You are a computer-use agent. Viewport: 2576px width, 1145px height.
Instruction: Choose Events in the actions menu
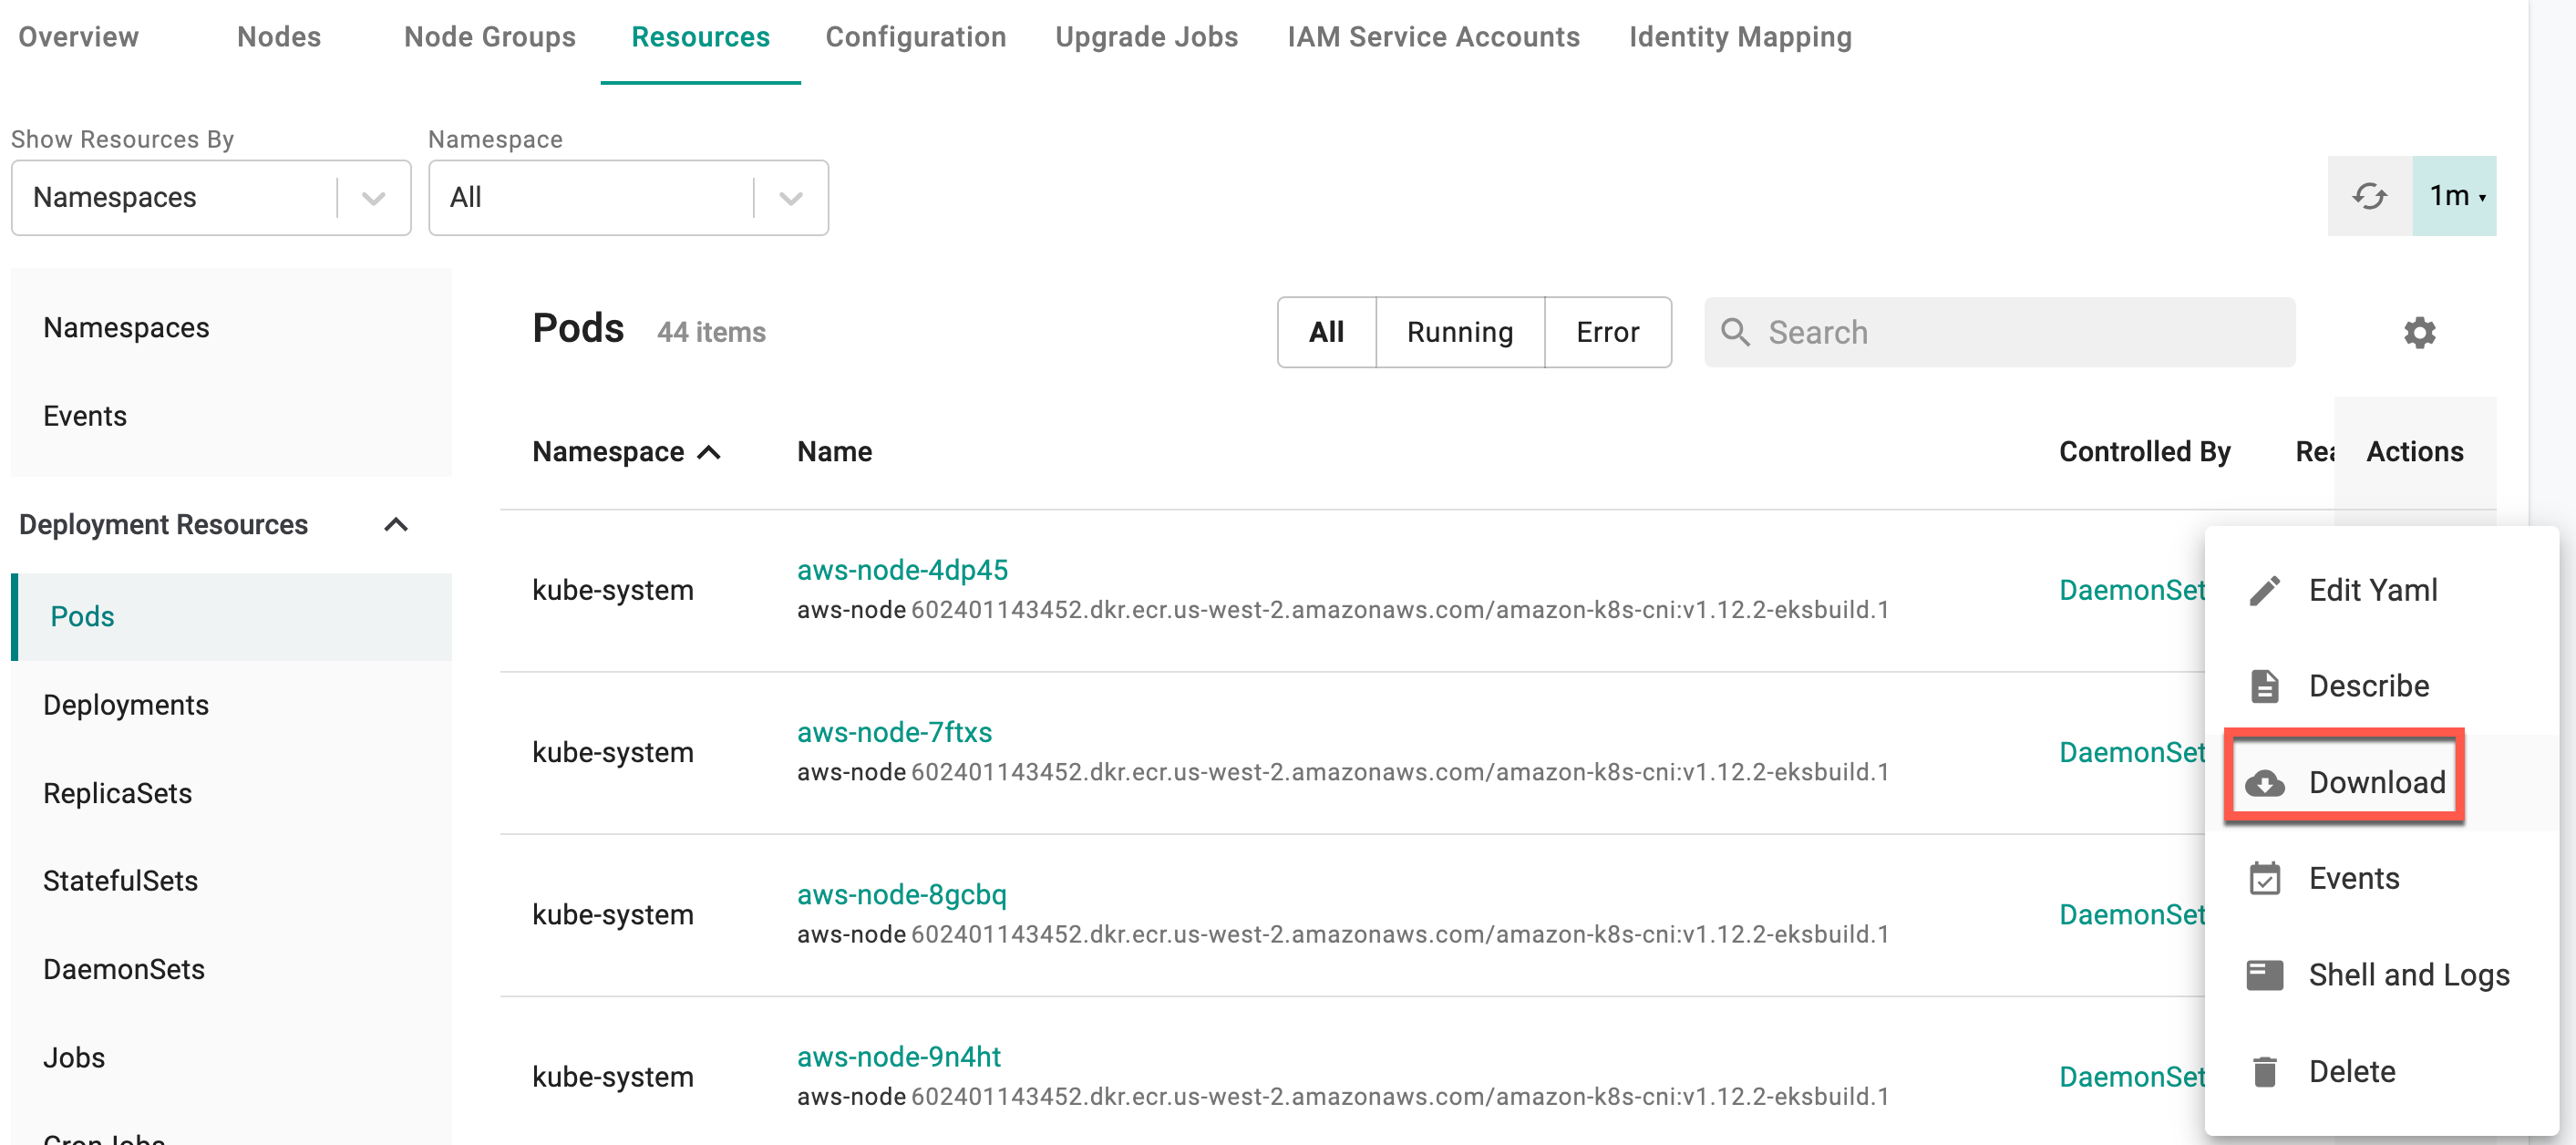pos(2381,878)
